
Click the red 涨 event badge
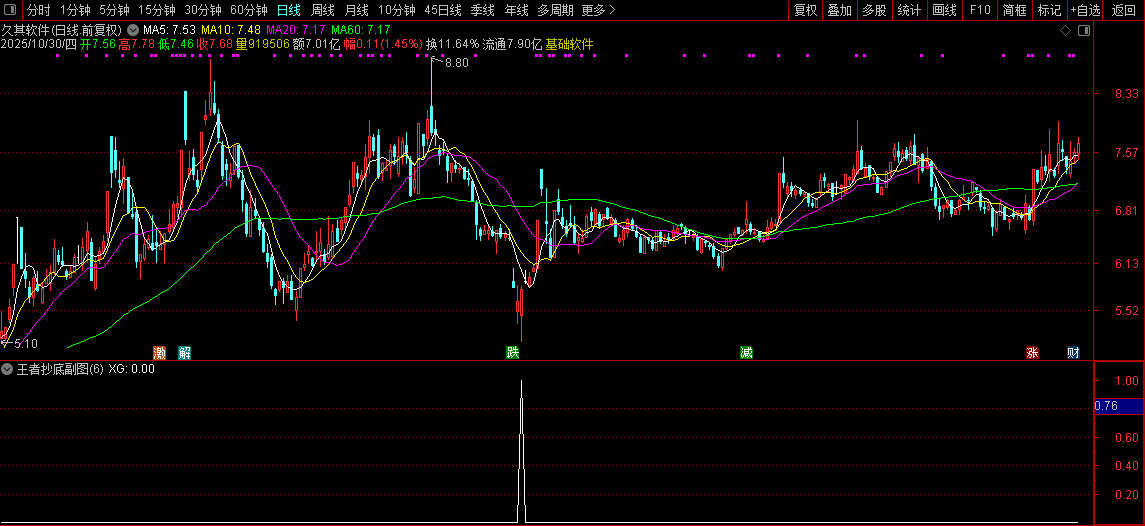(1033, 353)
